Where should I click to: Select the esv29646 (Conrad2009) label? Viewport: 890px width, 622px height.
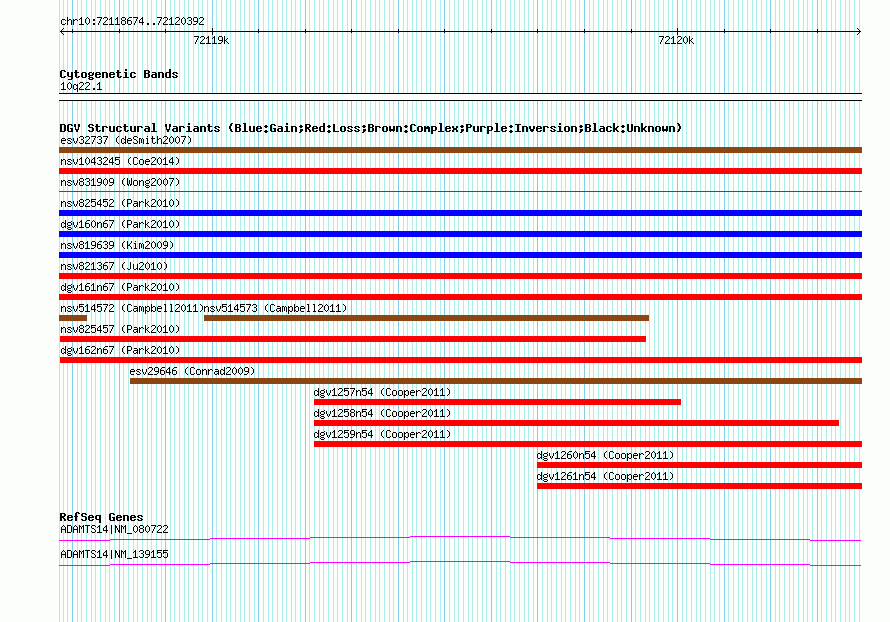(x=192, y=371)
